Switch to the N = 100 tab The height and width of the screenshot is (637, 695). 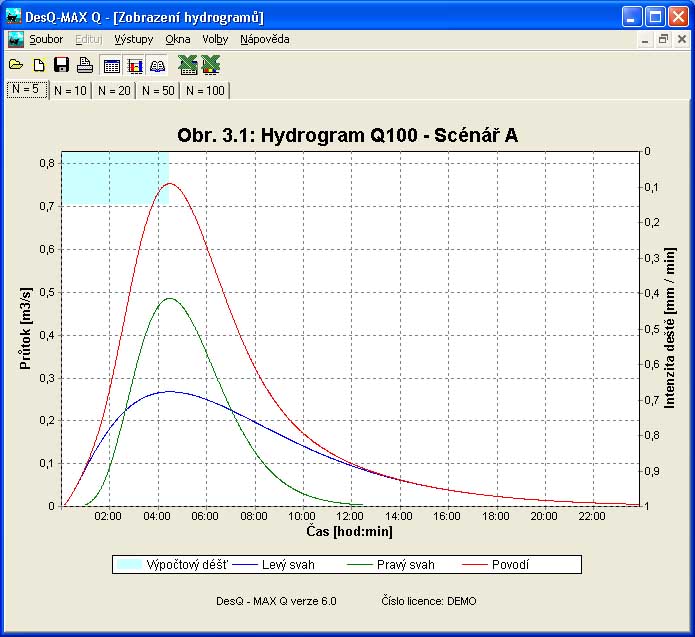point(205,90)
